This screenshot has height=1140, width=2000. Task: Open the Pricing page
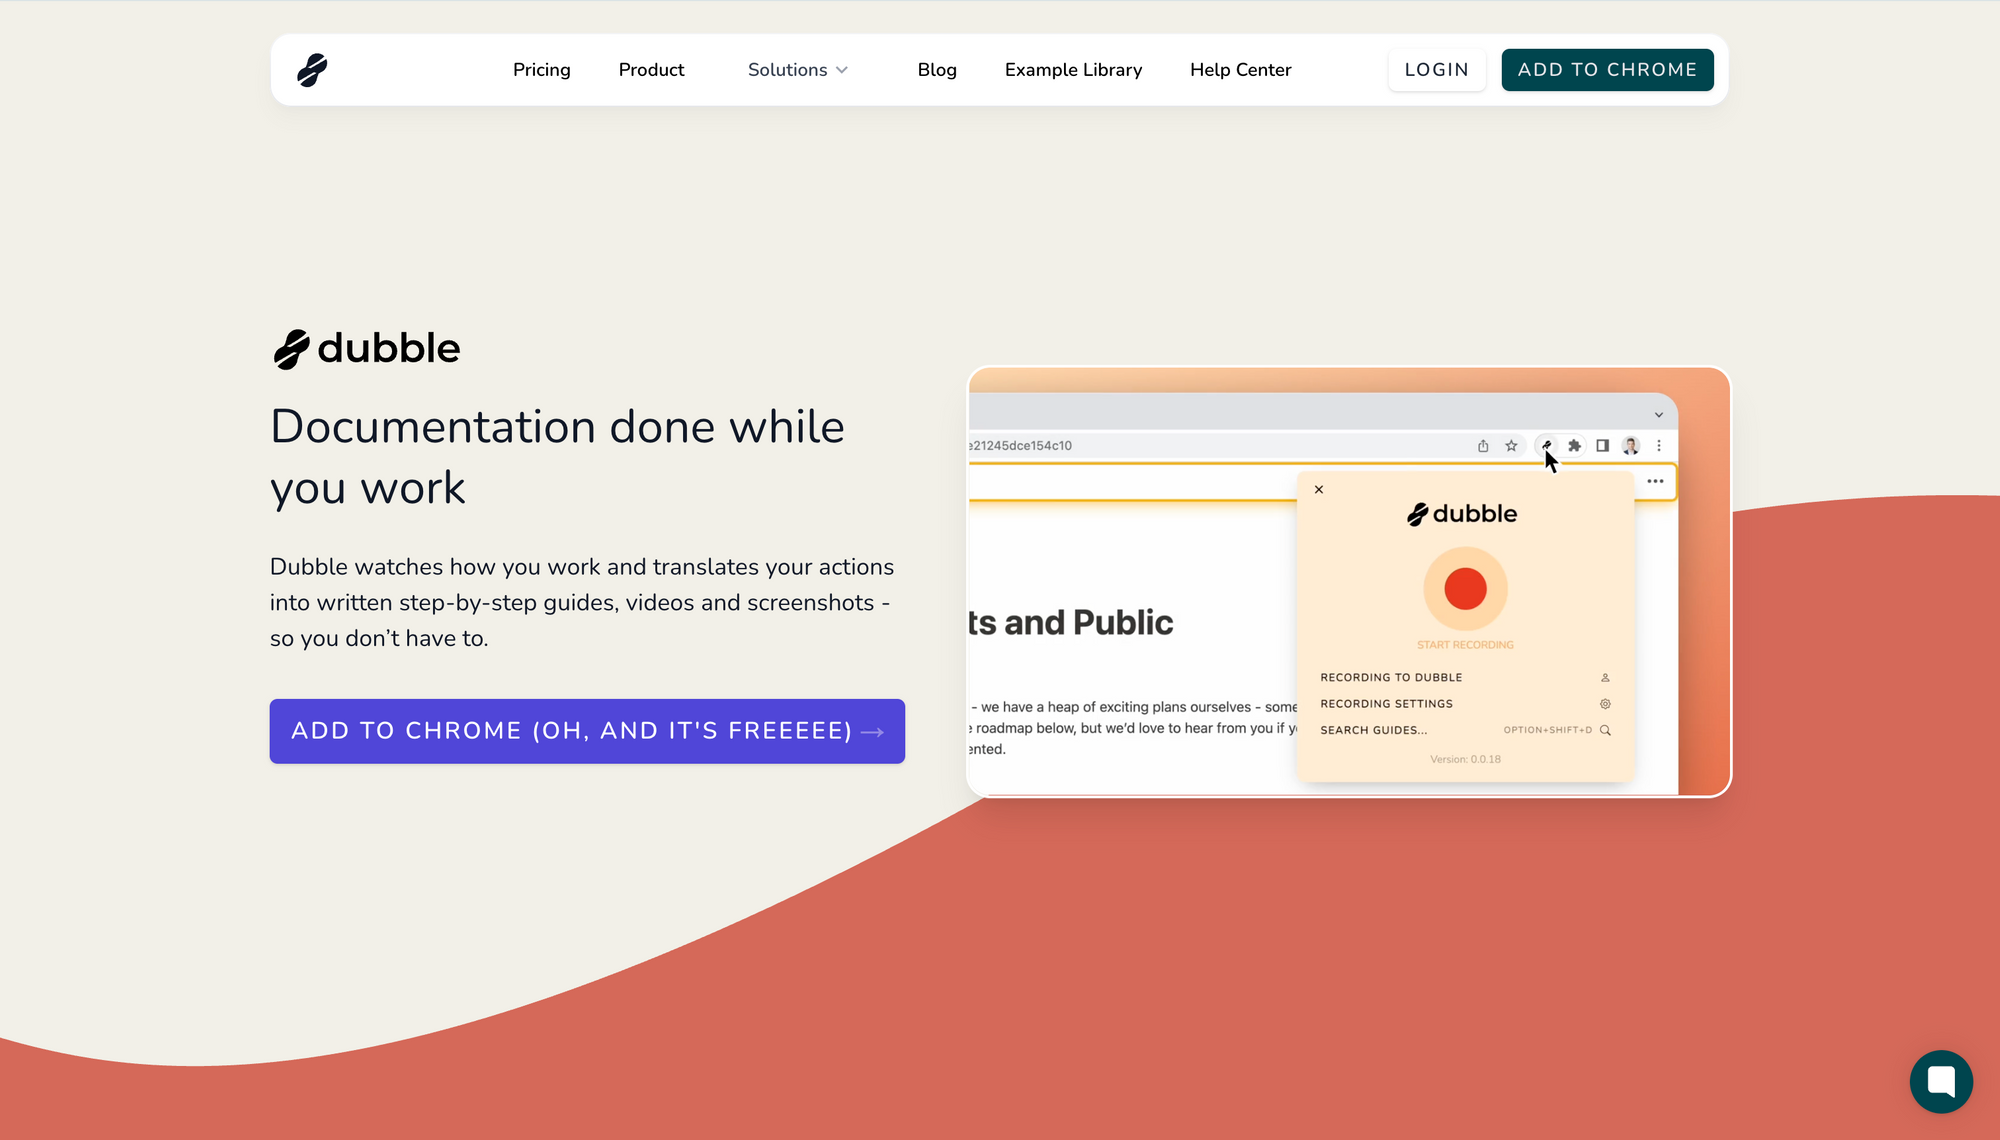pyautogui.click(x=542, y=70)
